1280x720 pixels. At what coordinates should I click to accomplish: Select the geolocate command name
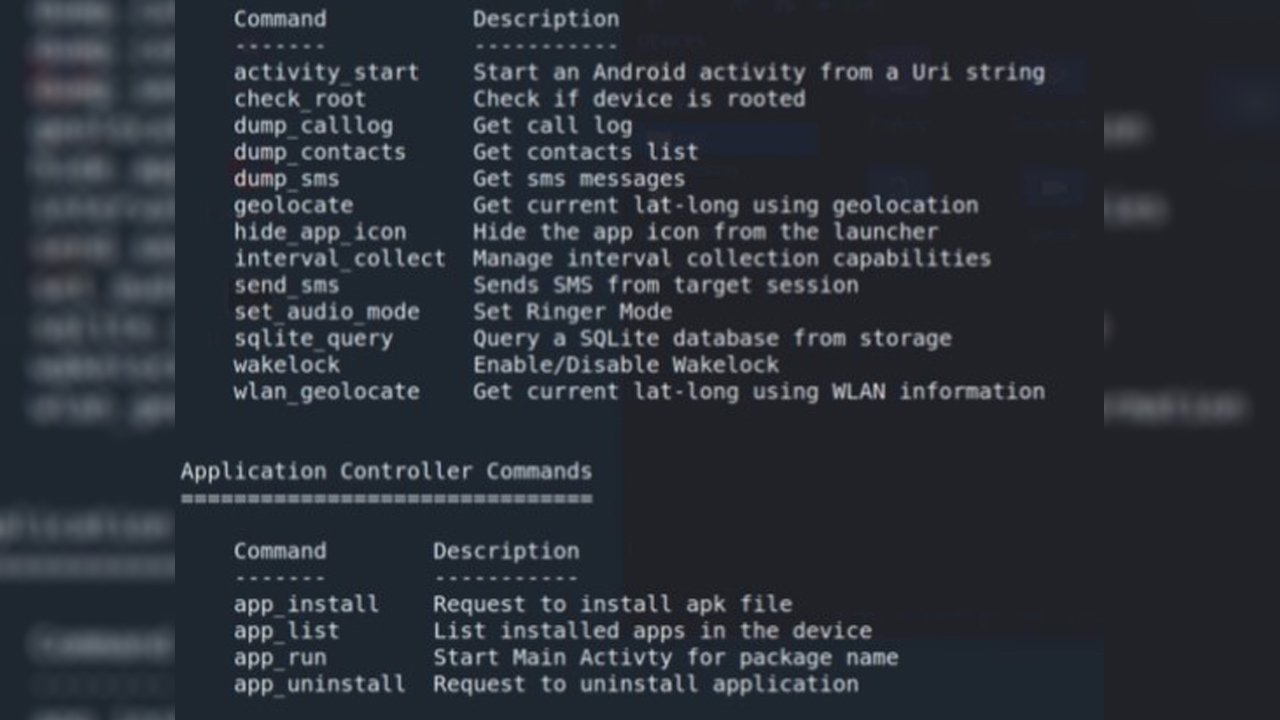293,205
